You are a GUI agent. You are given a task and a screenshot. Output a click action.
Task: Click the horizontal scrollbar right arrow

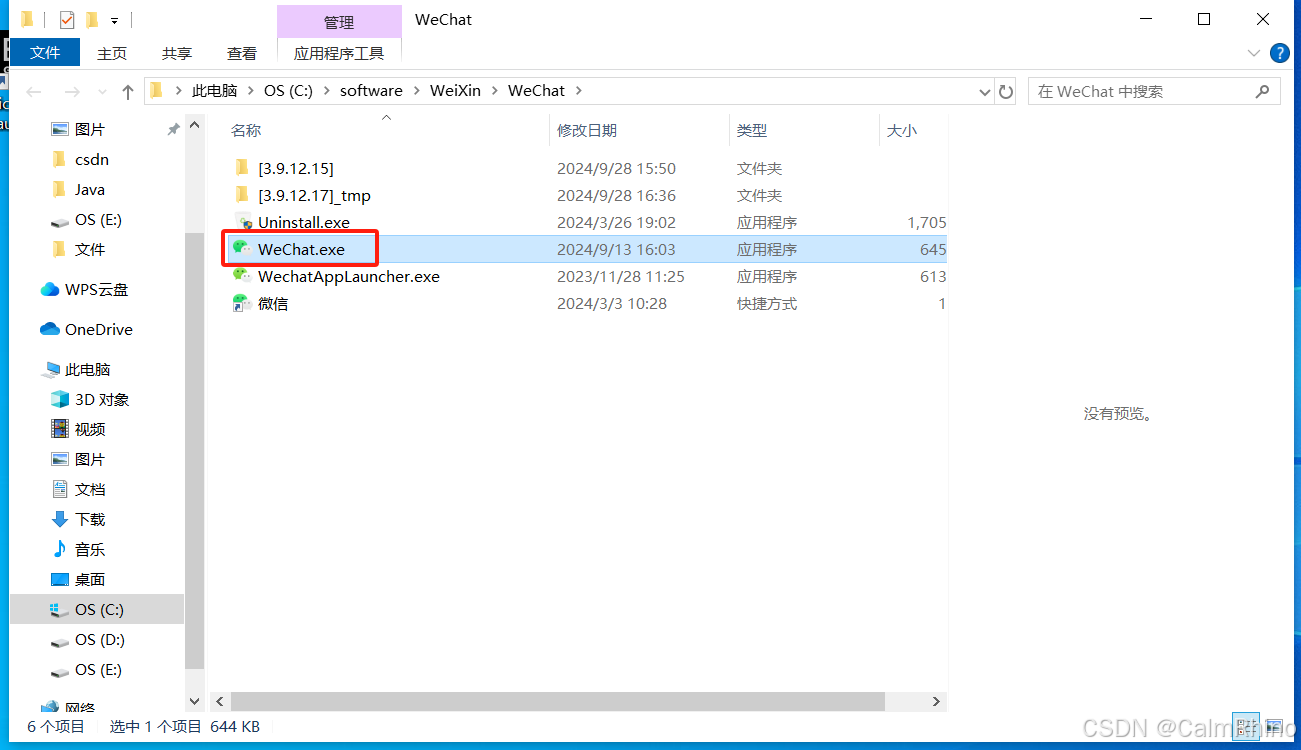click(x=937, y=701)
